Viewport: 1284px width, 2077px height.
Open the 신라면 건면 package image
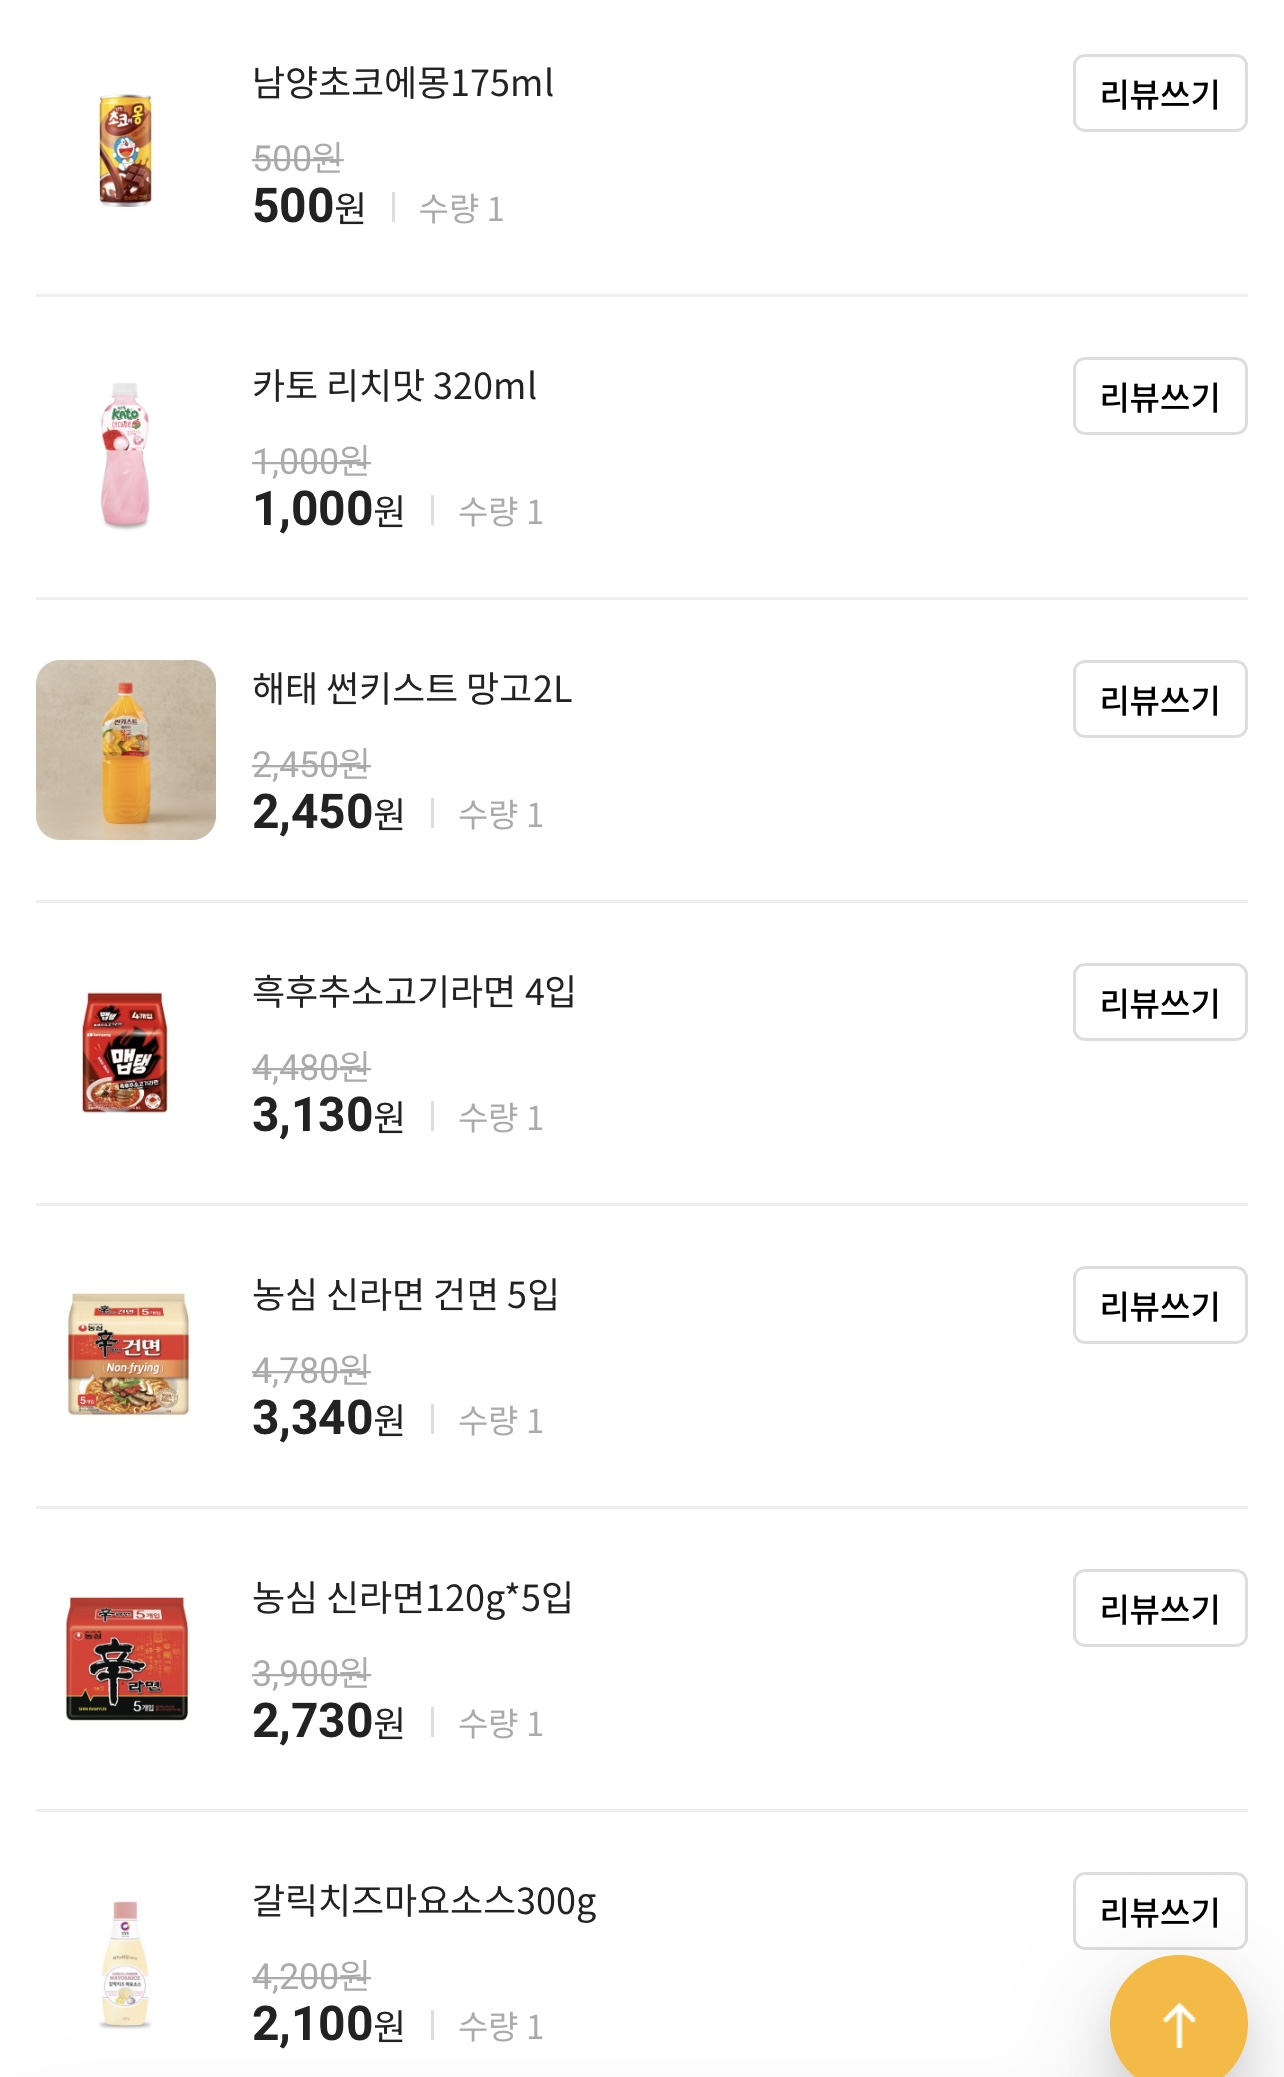(127, 1353)
